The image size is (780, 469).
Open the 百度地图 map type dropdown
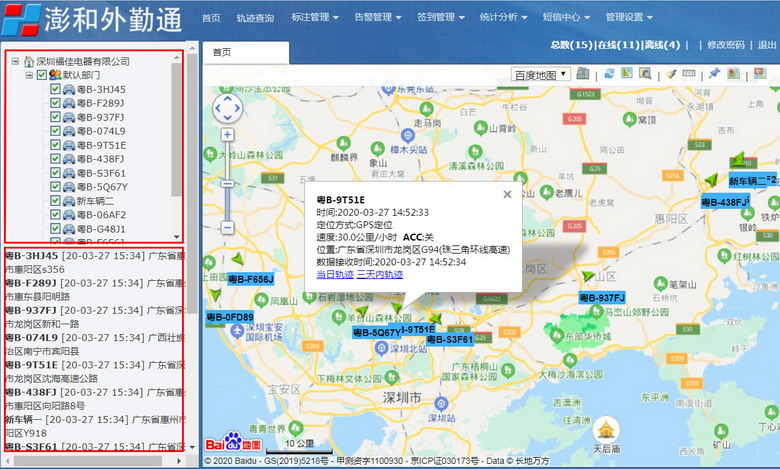click(x=540, y=75)
